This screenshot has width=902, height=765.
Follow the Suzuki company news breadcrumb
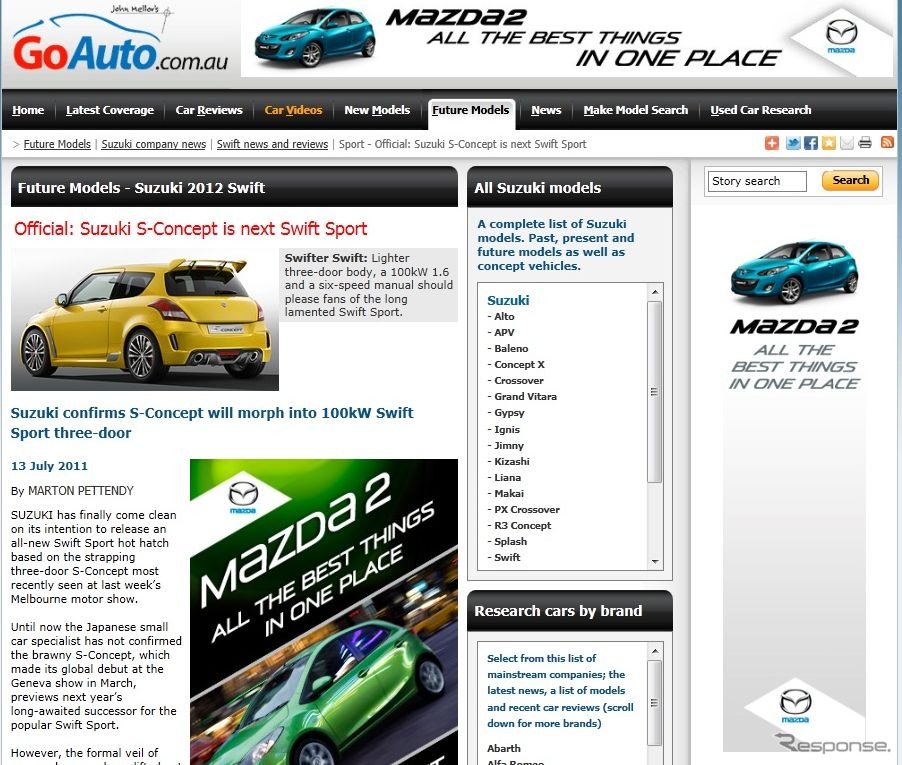click(x=154, y=144)
